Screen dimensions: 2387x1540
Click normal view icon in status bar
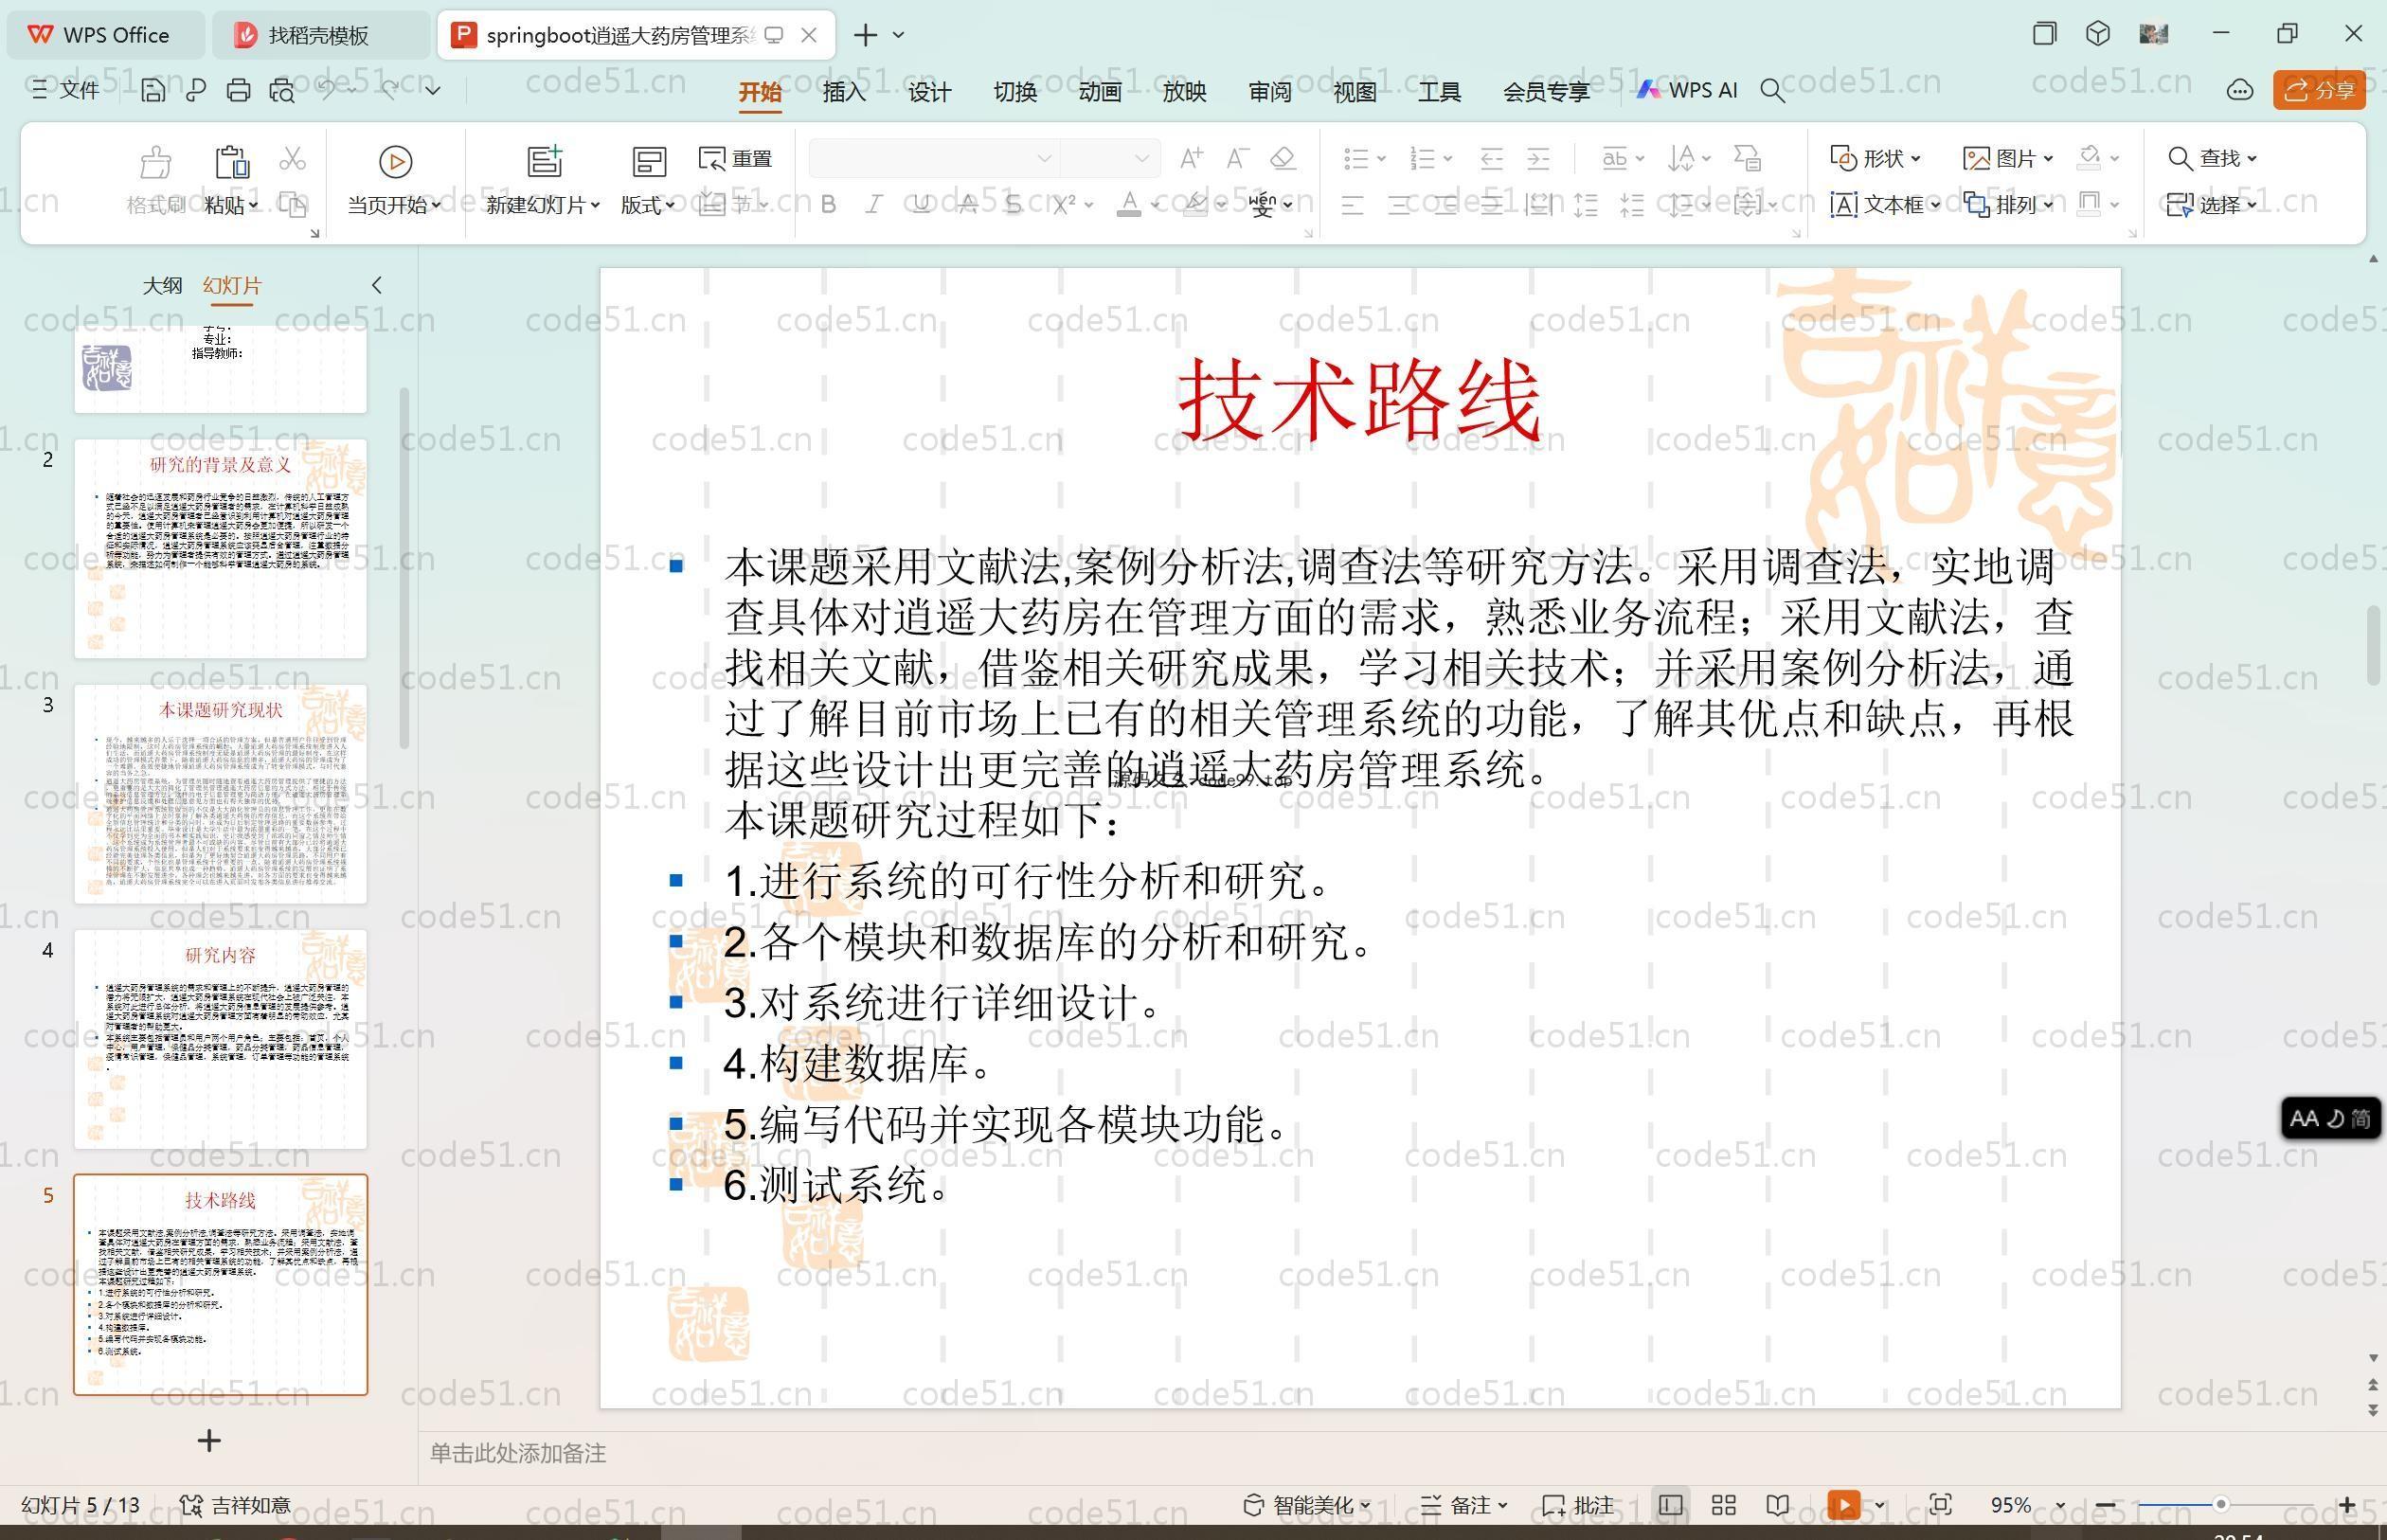point(1670,1505)
